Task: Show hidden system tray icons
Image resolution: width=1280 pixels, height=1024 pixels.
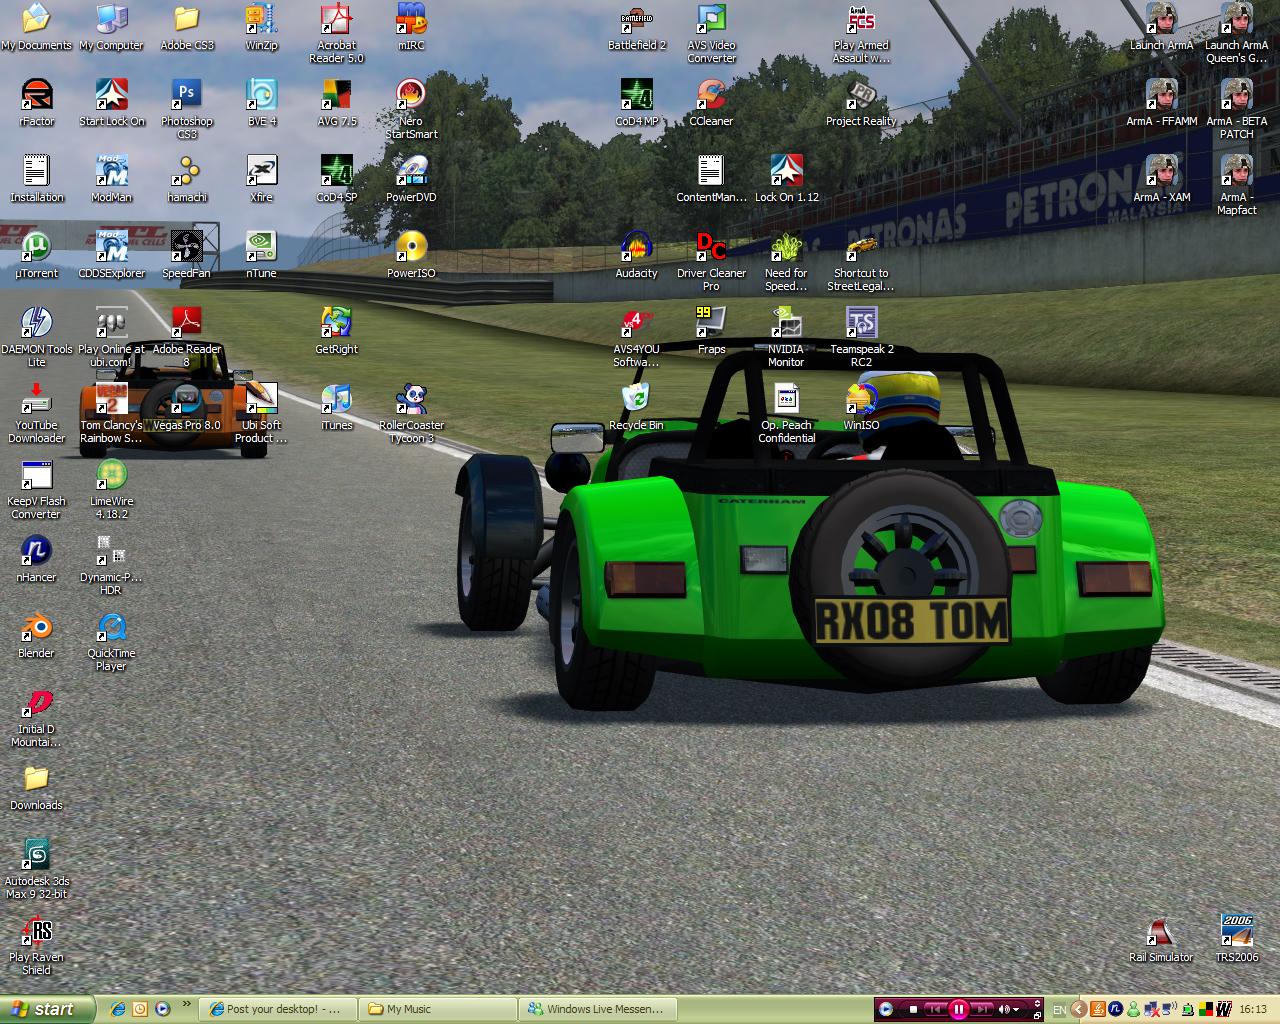Action: pos(1079,1009)
